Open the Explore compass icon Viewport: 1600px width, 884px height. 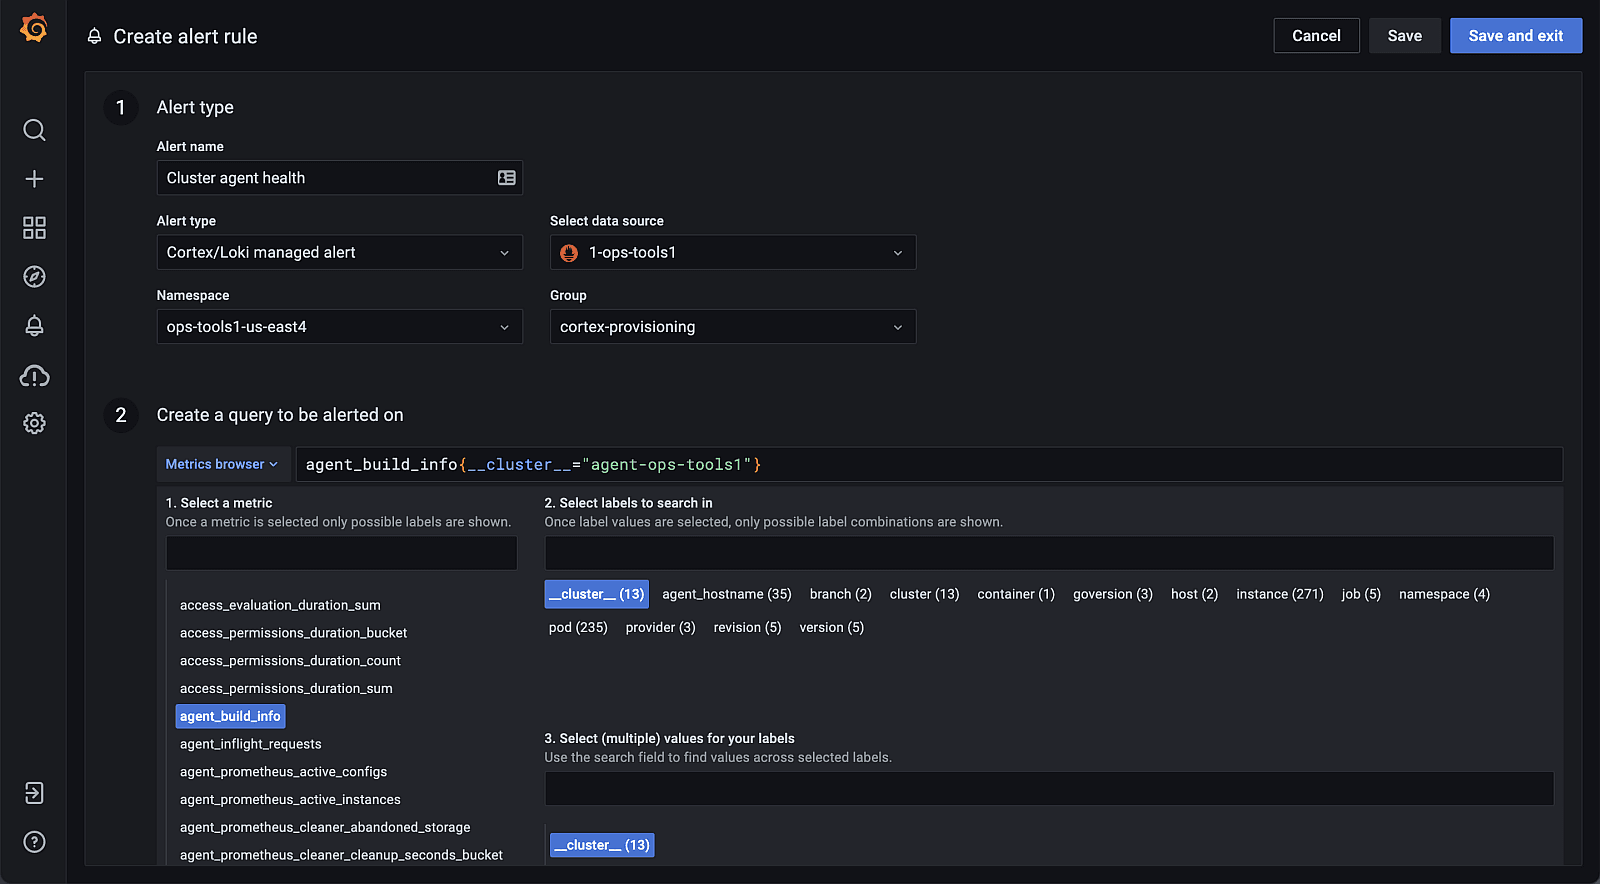coord(34,277)
